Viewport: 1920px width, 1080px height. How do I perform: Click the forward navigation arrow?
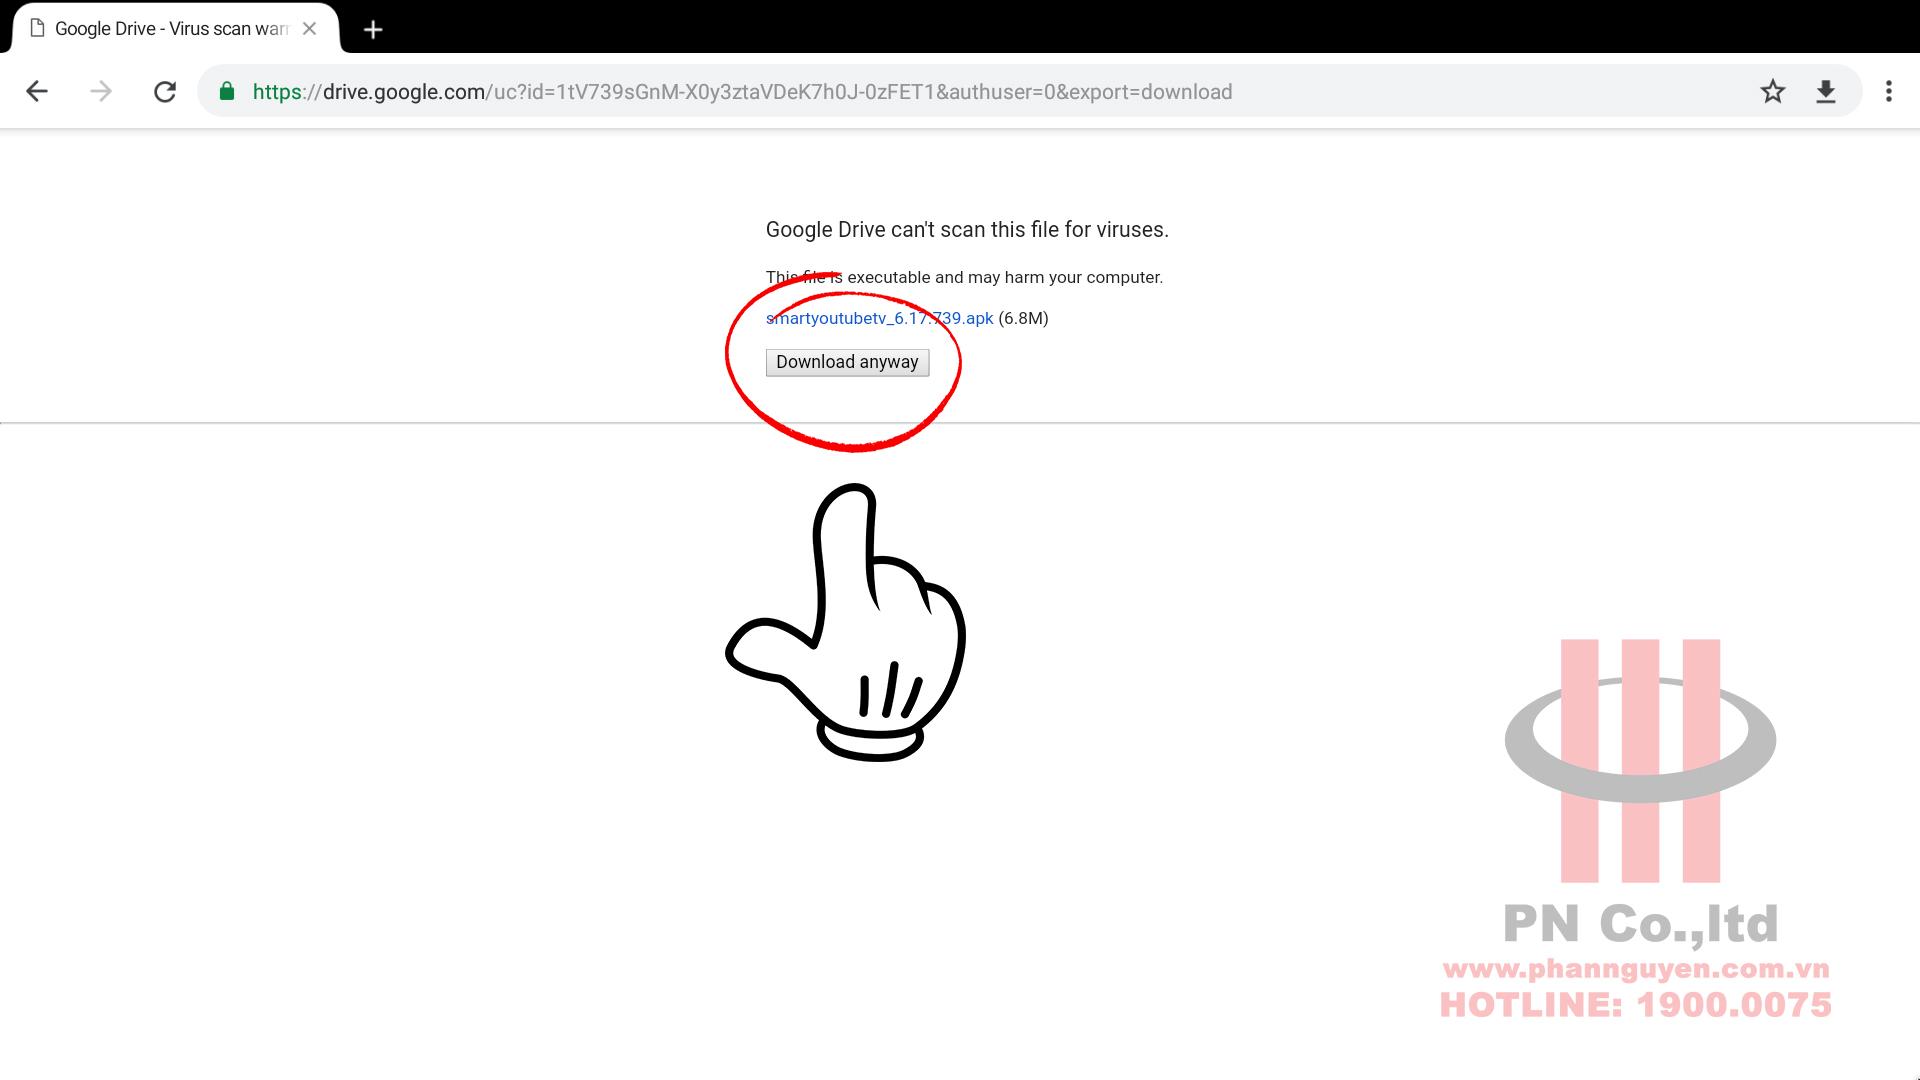click(101, 92)
